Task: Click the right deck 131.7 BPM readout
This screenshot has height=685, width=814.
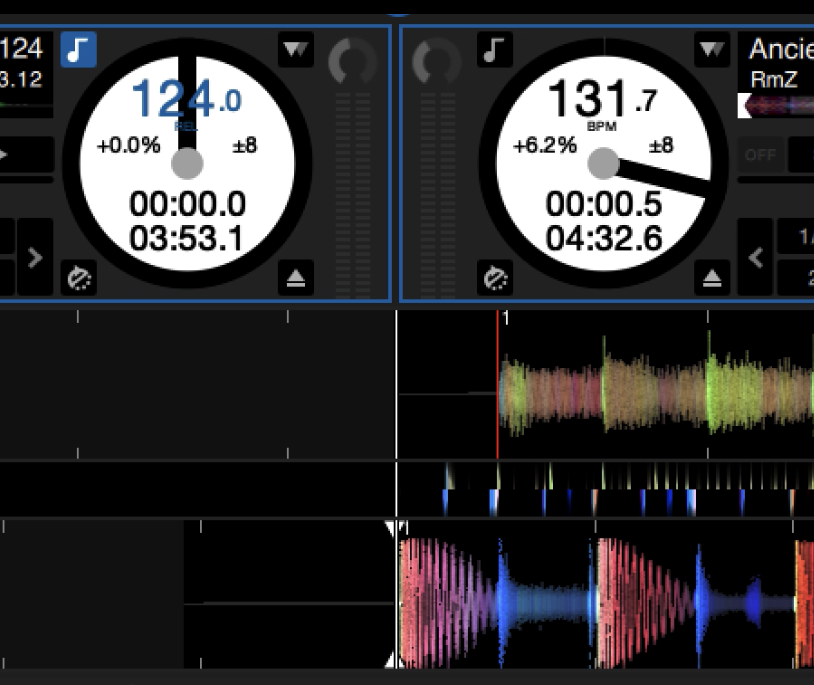Action: pyautogui.click(x=603, y=99)
